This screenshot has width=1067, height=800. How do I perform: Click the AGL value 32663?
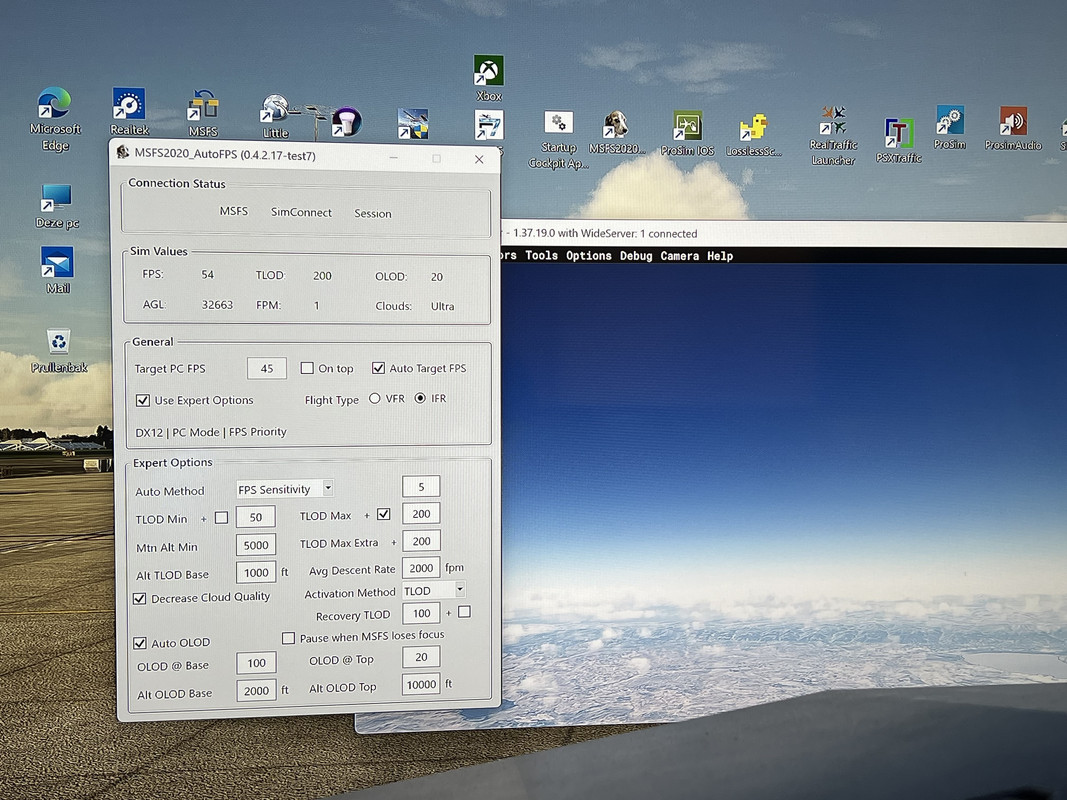(217, 305)
